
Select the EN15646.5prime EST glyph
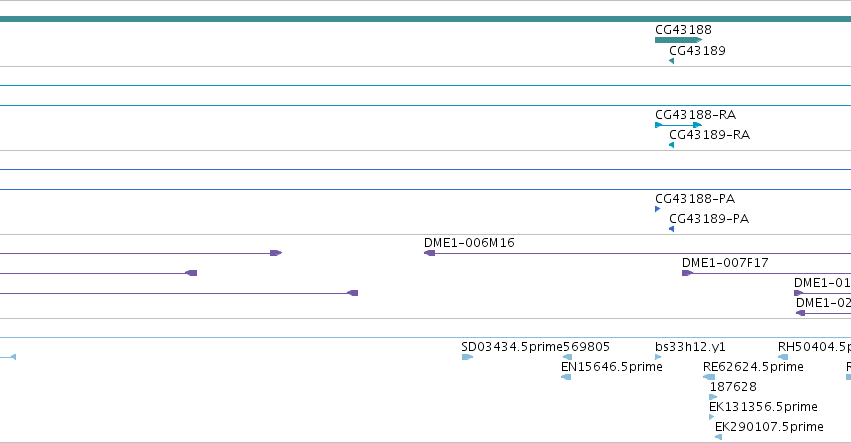click(x=566, y=377)
